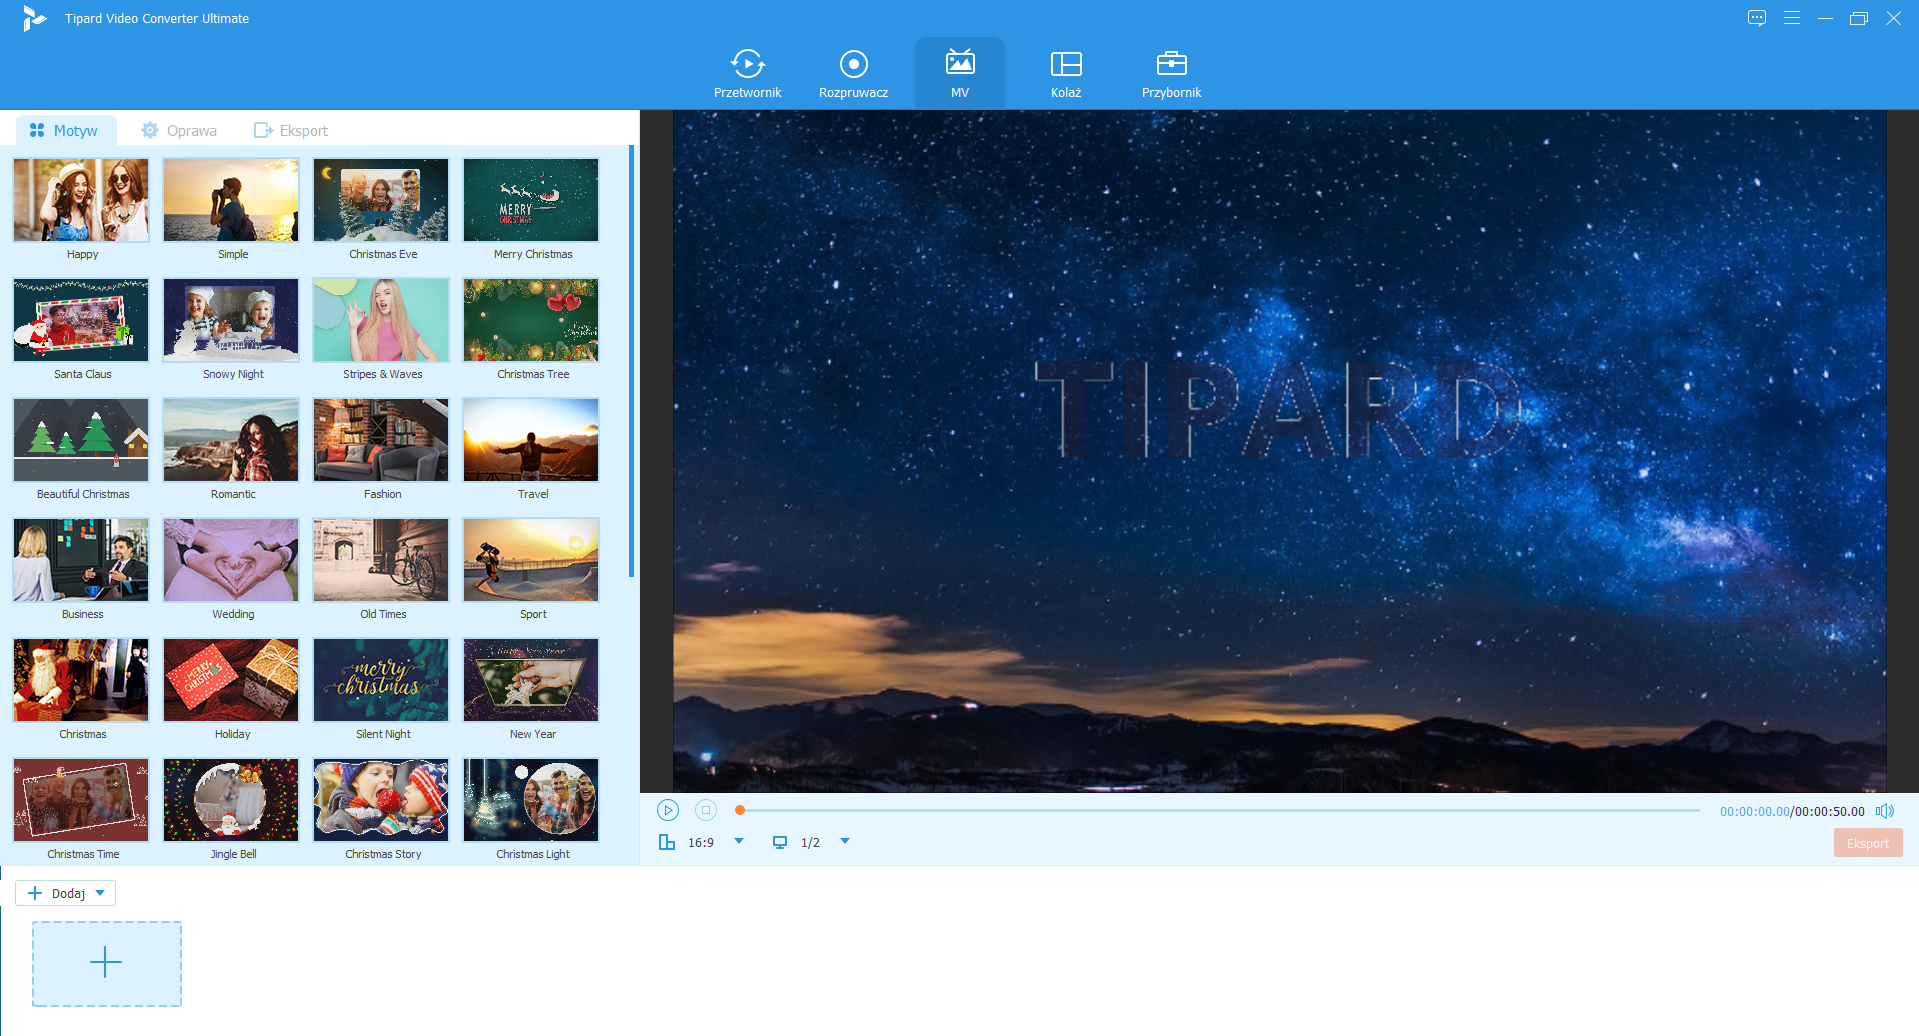The height and width of the screenshot is (1036, 1919).
Task: Expand the 1/2 preview quality dropdown
Action: coord(845,841)
